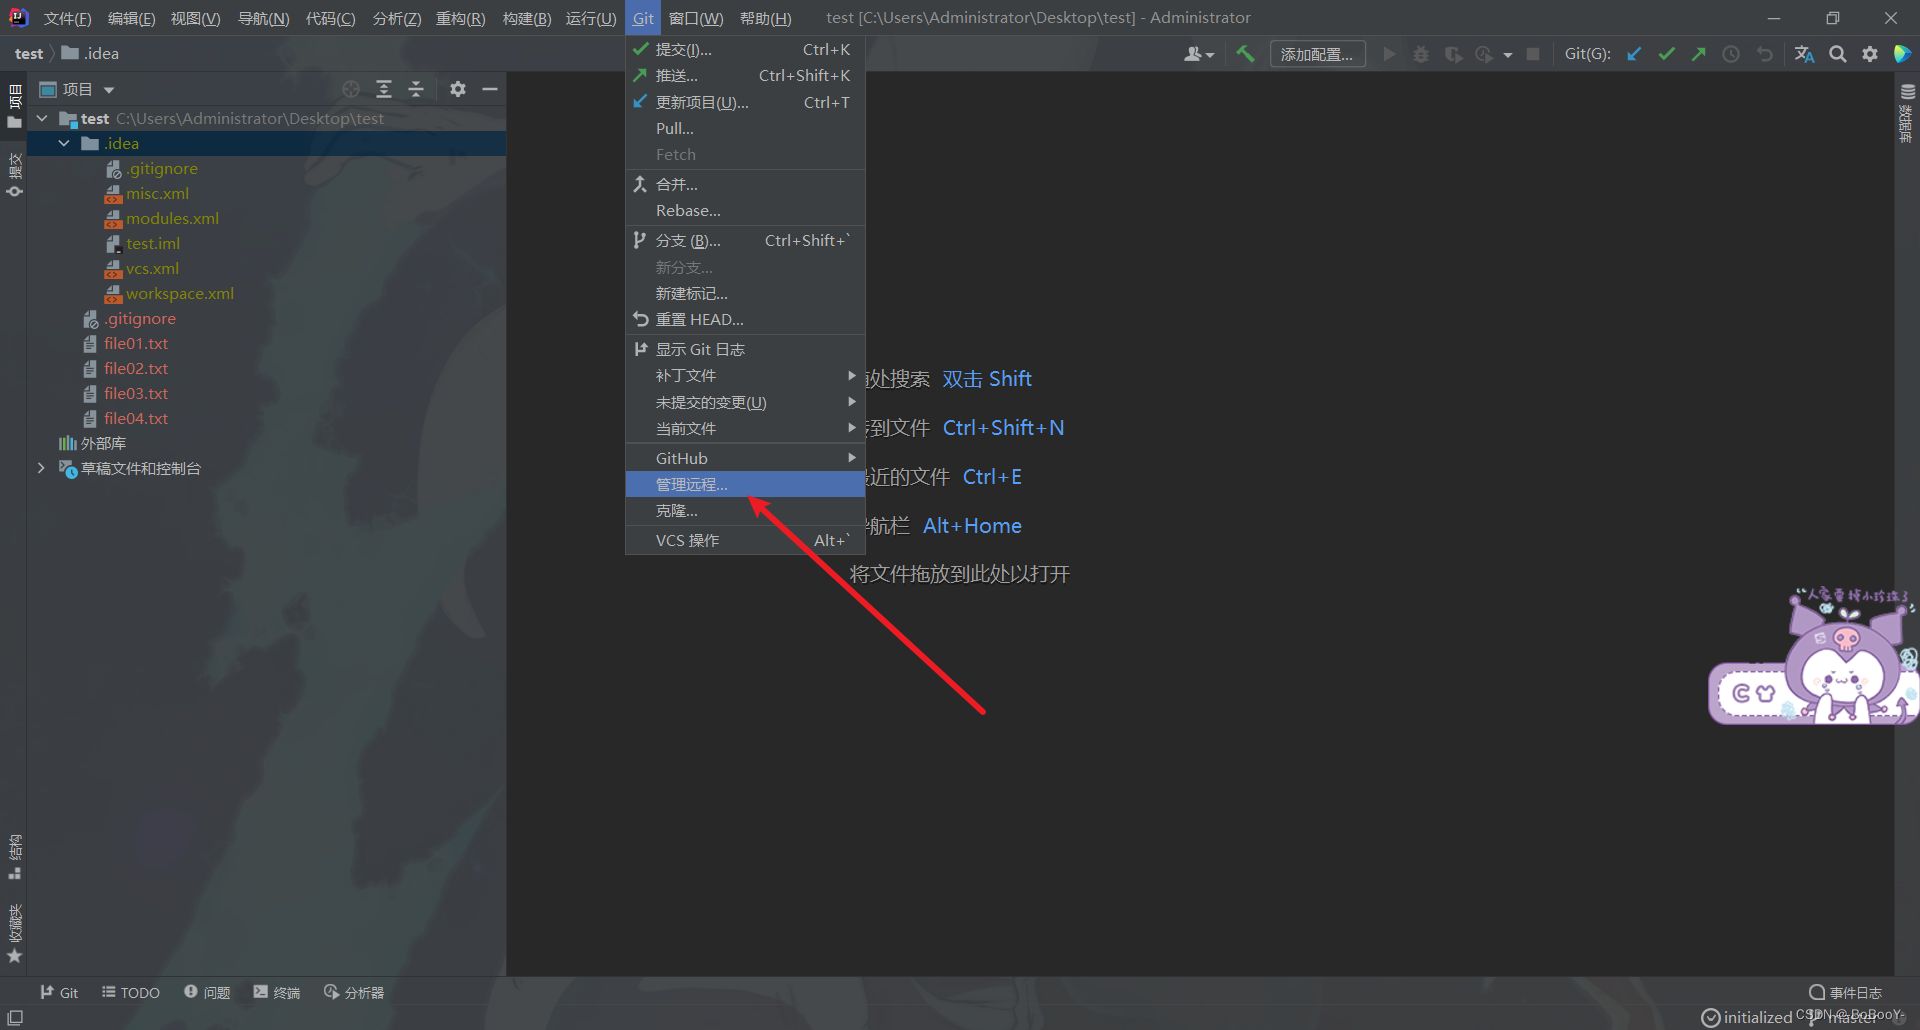Select file04.txt in project tree

[x=136, y=418]
